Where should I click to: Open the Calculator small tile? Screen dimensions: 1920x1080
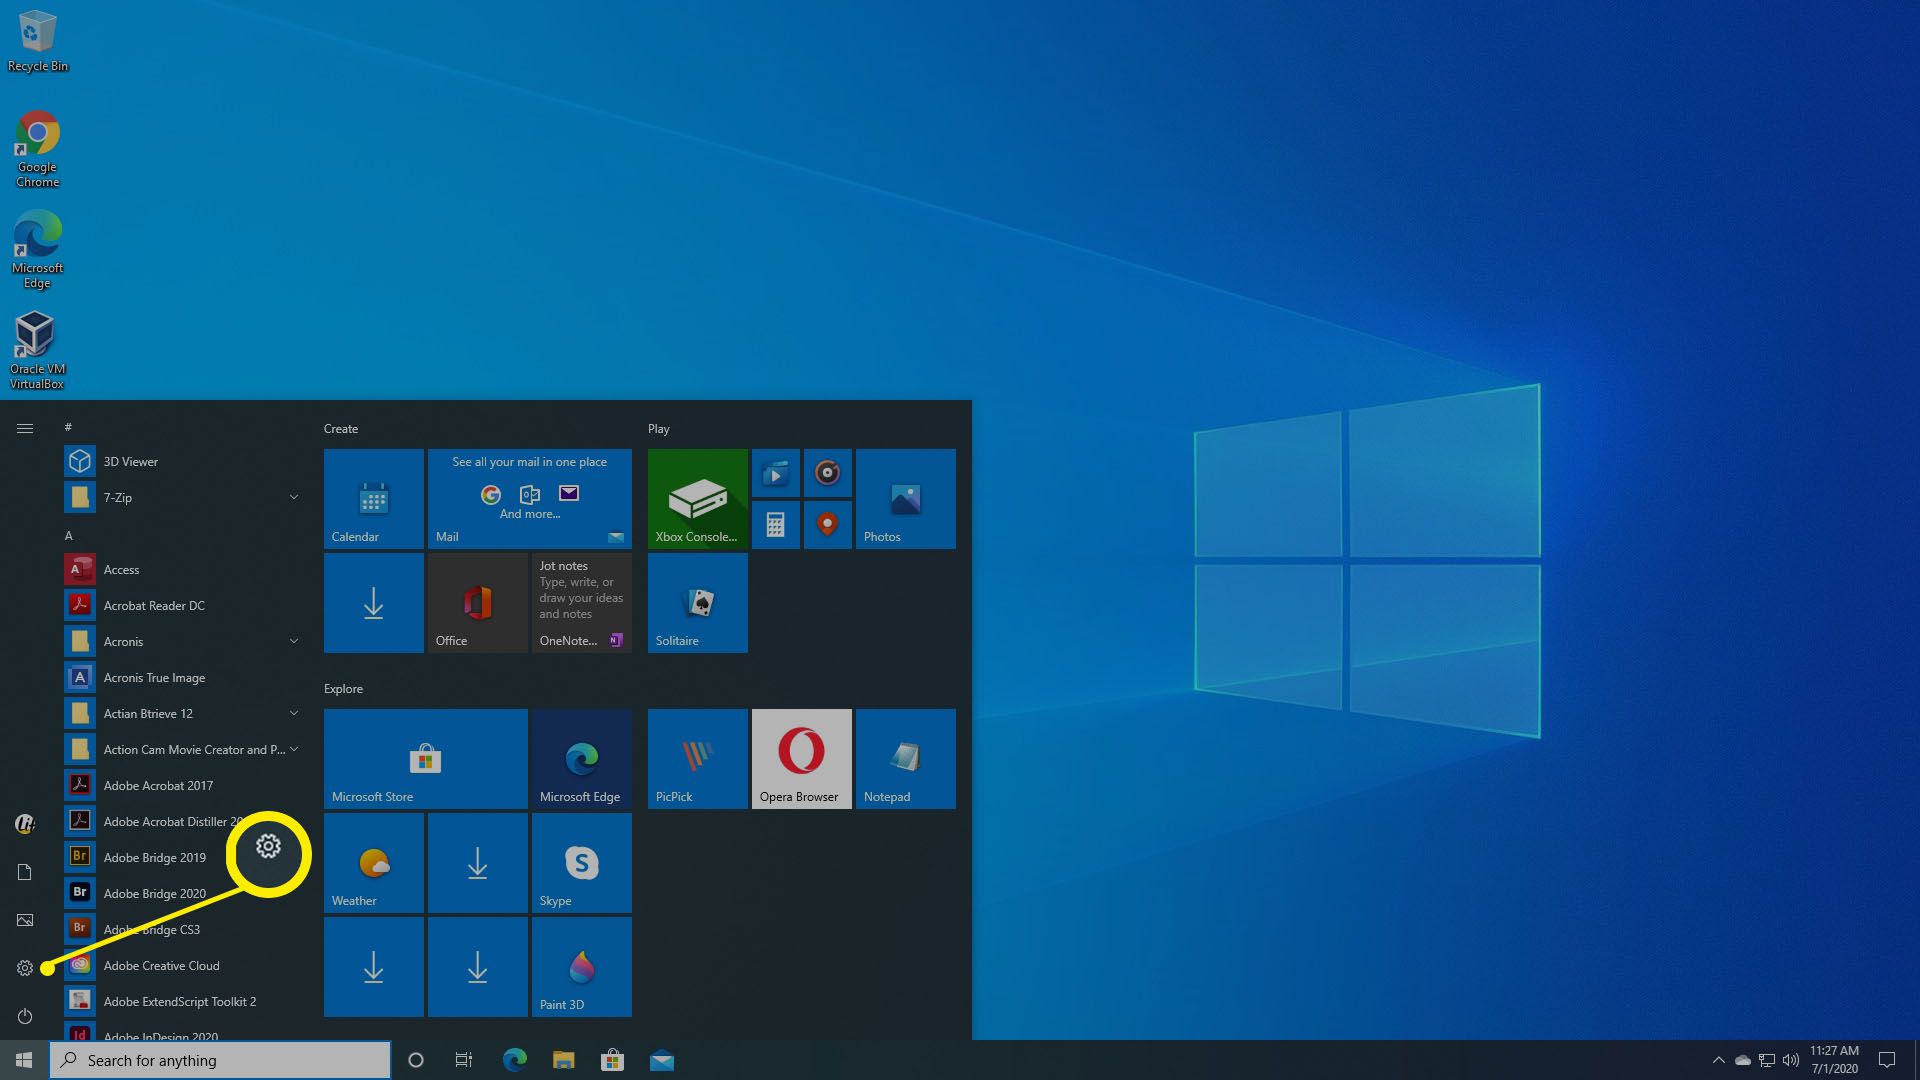coord(775,524)
